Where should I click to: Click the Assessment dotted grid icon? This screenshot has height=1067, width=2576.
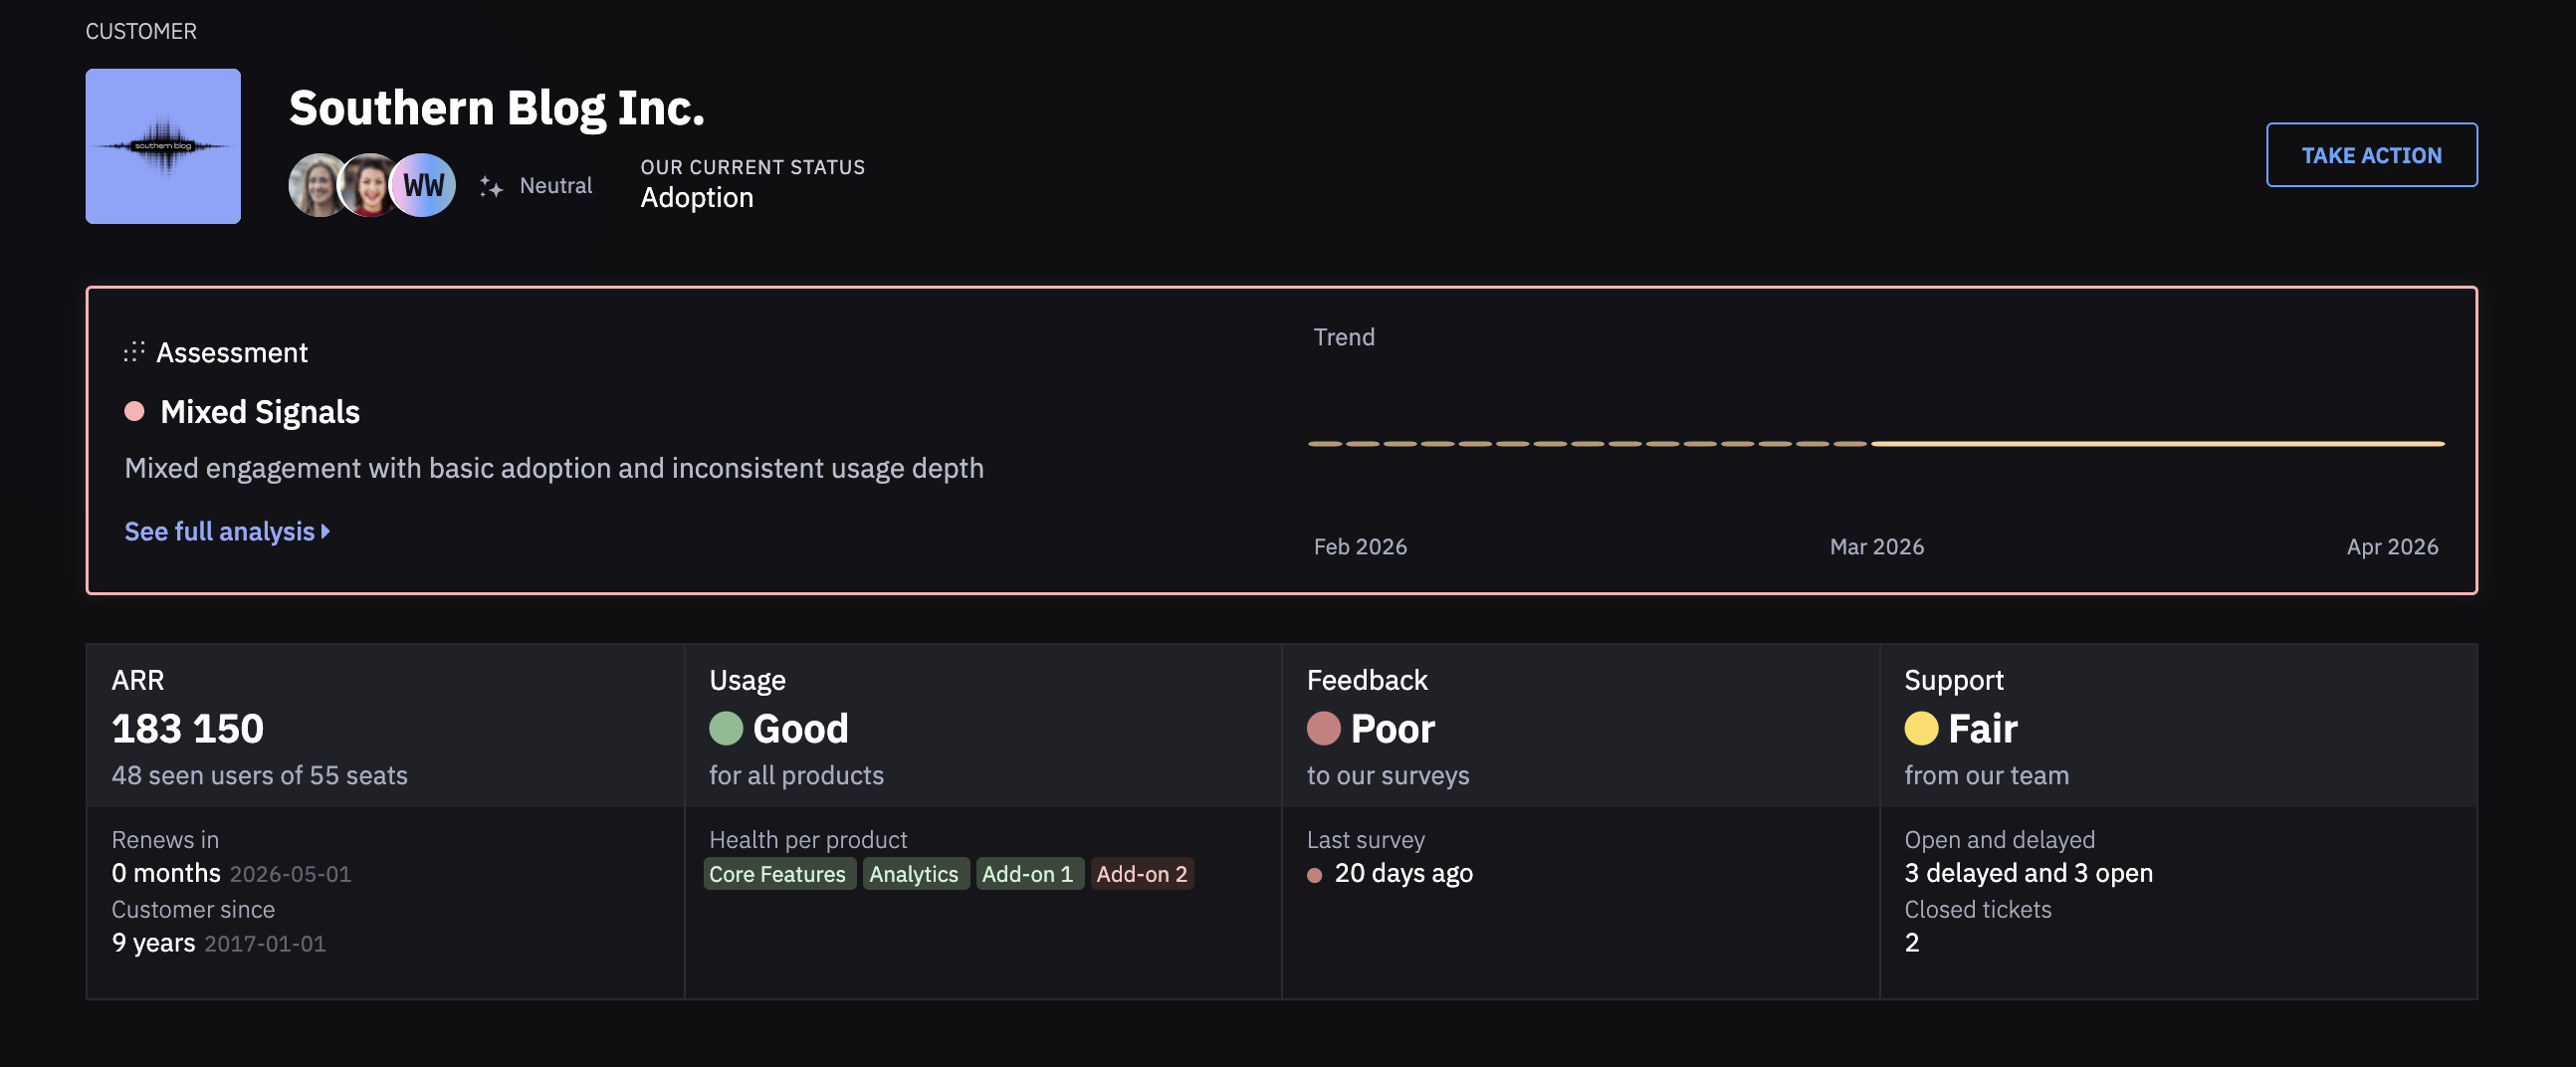pyautogui.click(x=134, y=352)
